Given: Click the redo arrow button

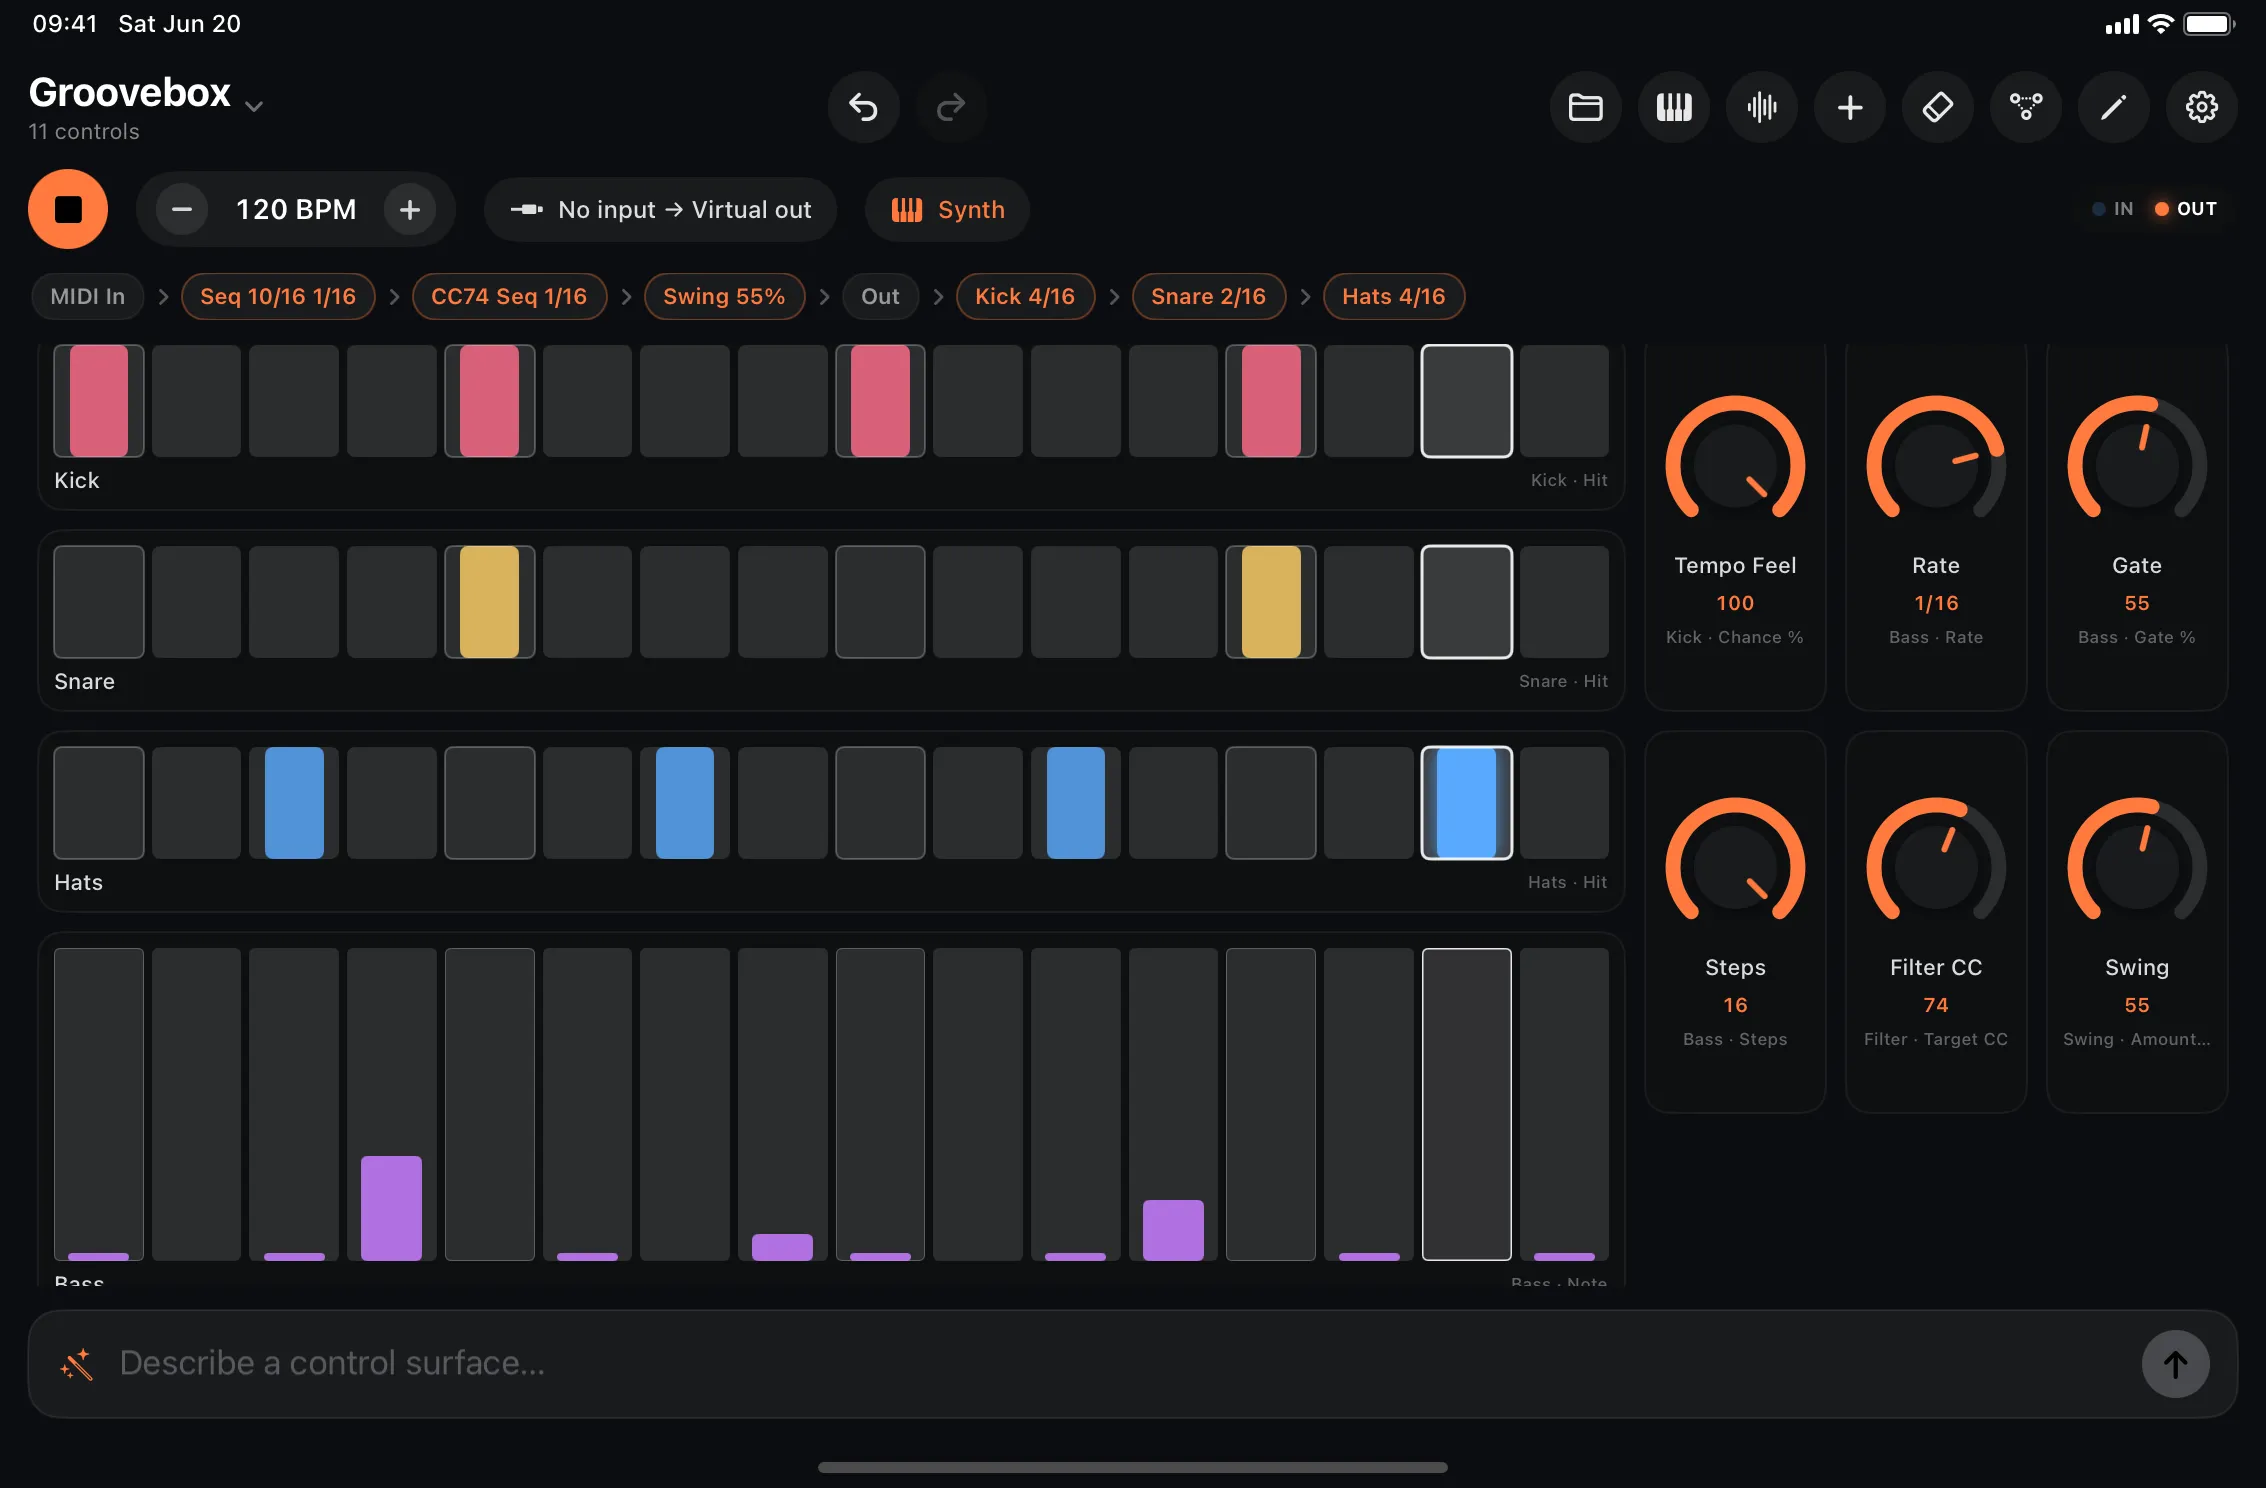Looking at the screenshot, I should point(951,107).
